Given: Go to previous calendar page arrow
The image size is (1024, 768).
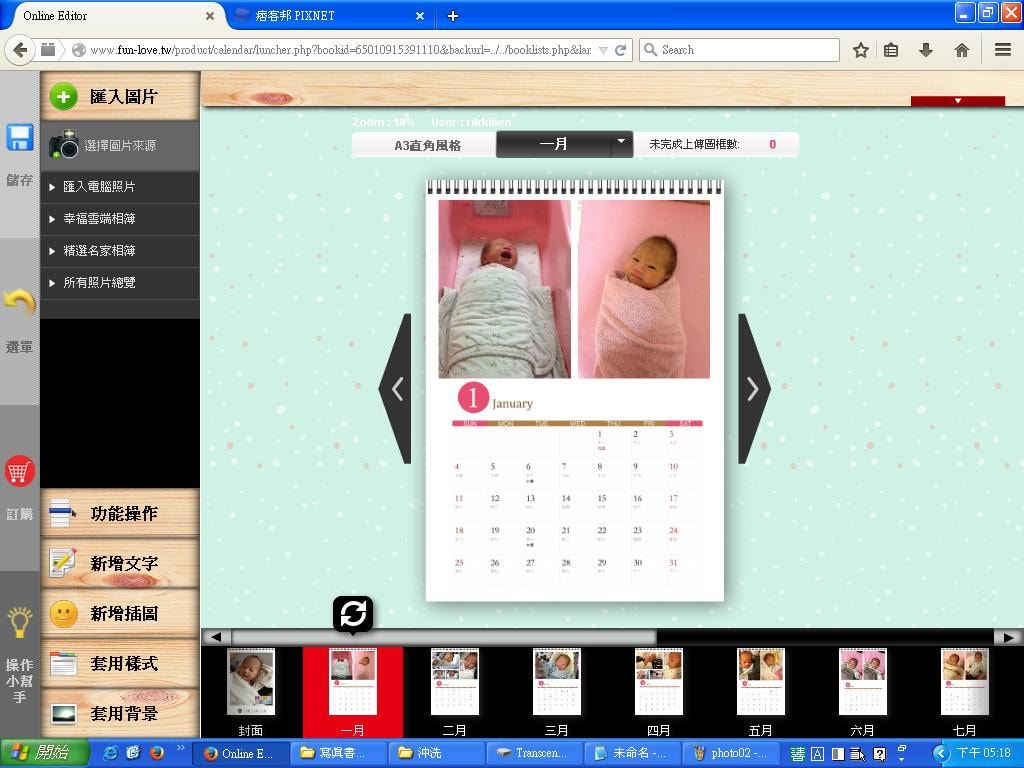Looking at the screenshot, I should (396, 389).
